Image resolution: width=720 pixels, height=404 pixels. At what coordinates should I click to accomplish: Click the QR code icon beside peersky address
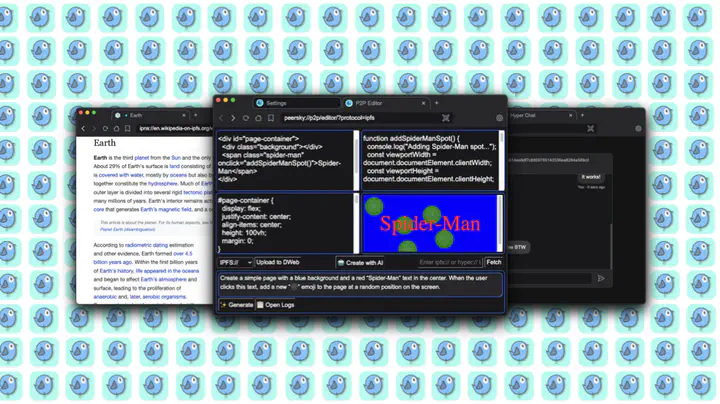click(x=446, y=118)
